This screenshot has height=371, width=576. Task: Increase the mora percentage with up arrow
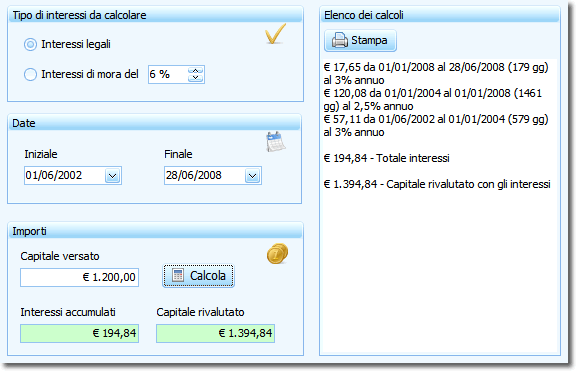pos(195,71)
